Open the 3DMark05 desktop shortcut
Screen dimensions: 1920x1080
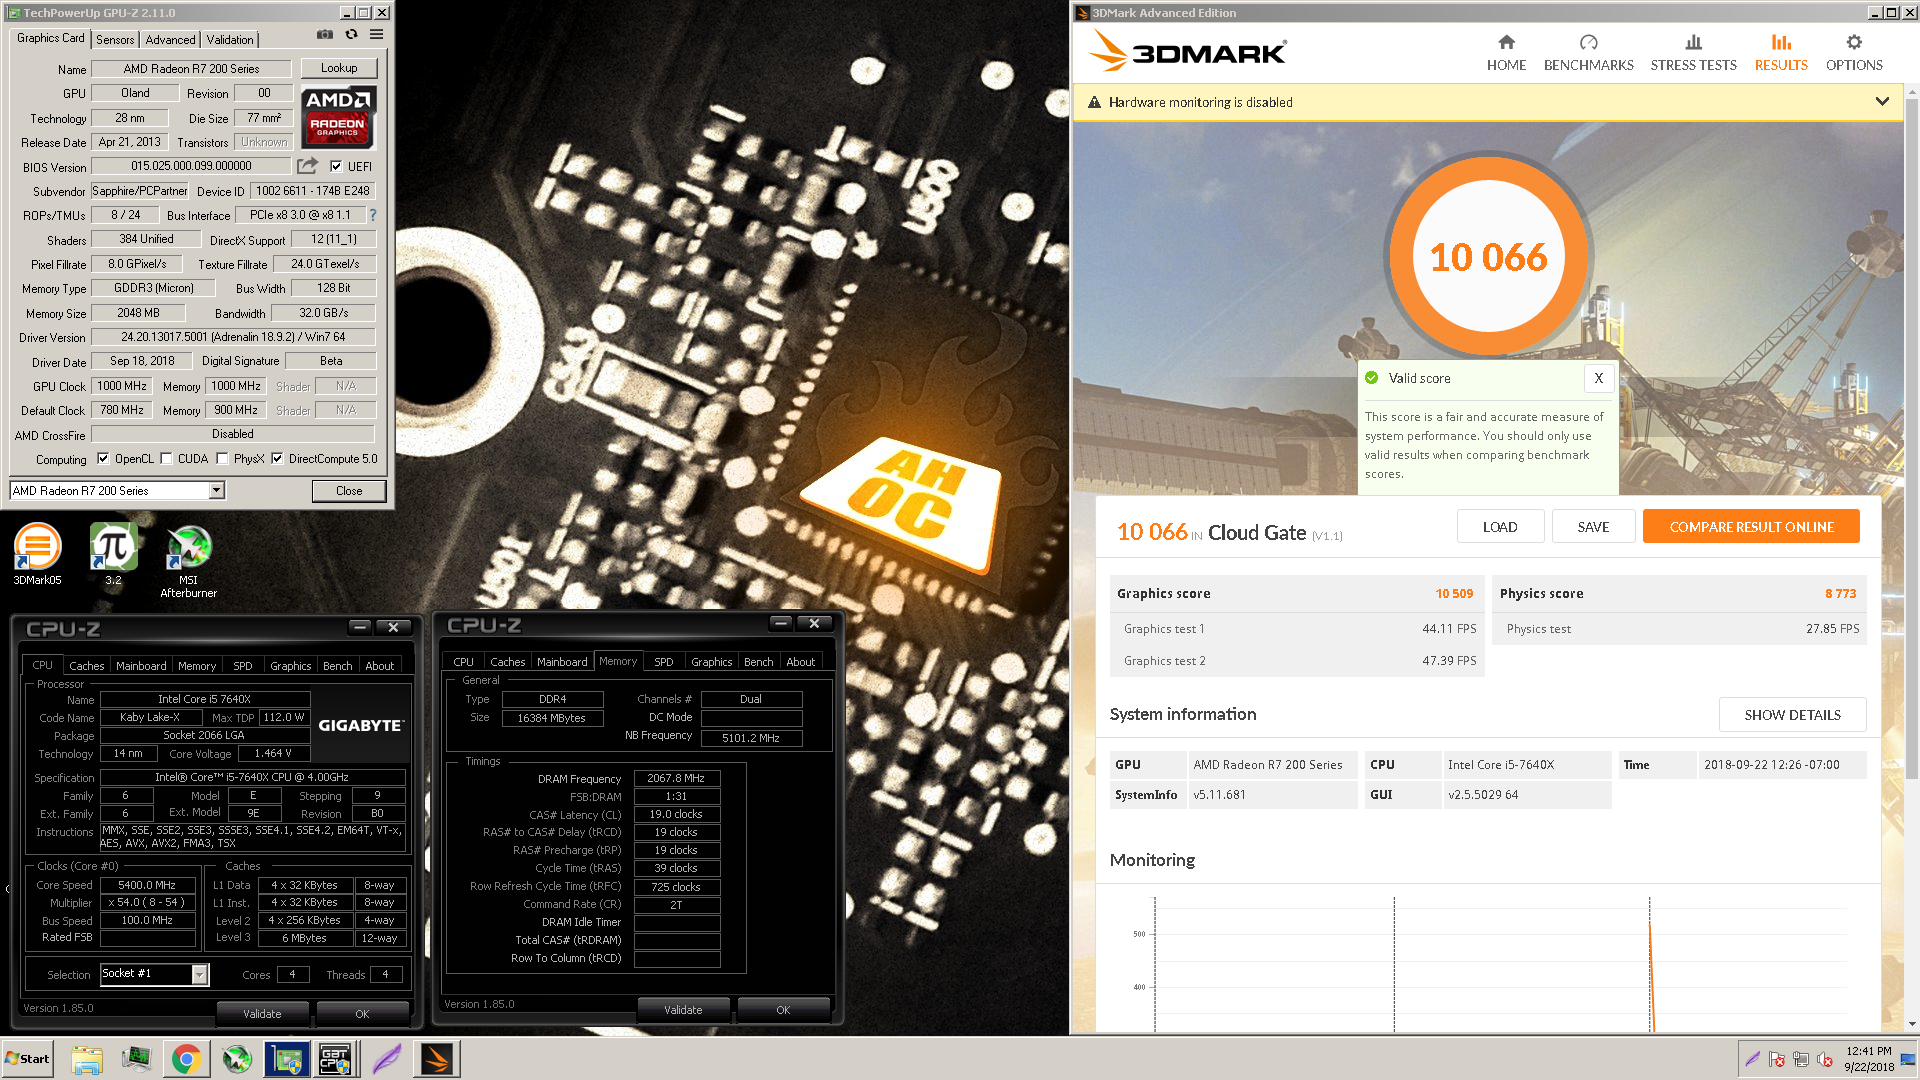[37, 554]
